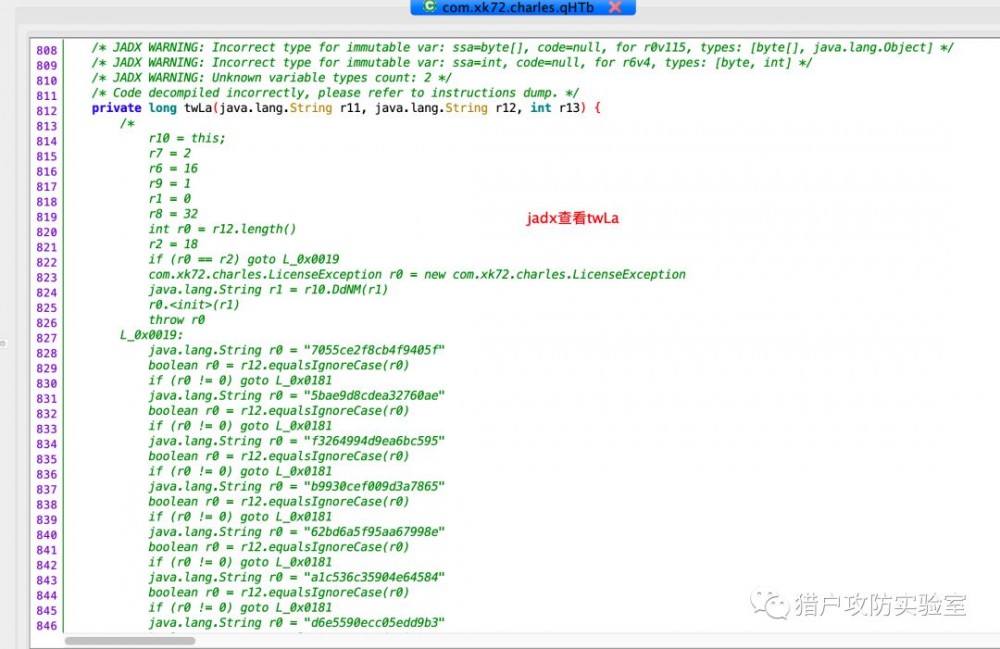Viewport: 1000px width, 649px height.
Task: Click line number 846 in the gutter
Action: [47, 625]
